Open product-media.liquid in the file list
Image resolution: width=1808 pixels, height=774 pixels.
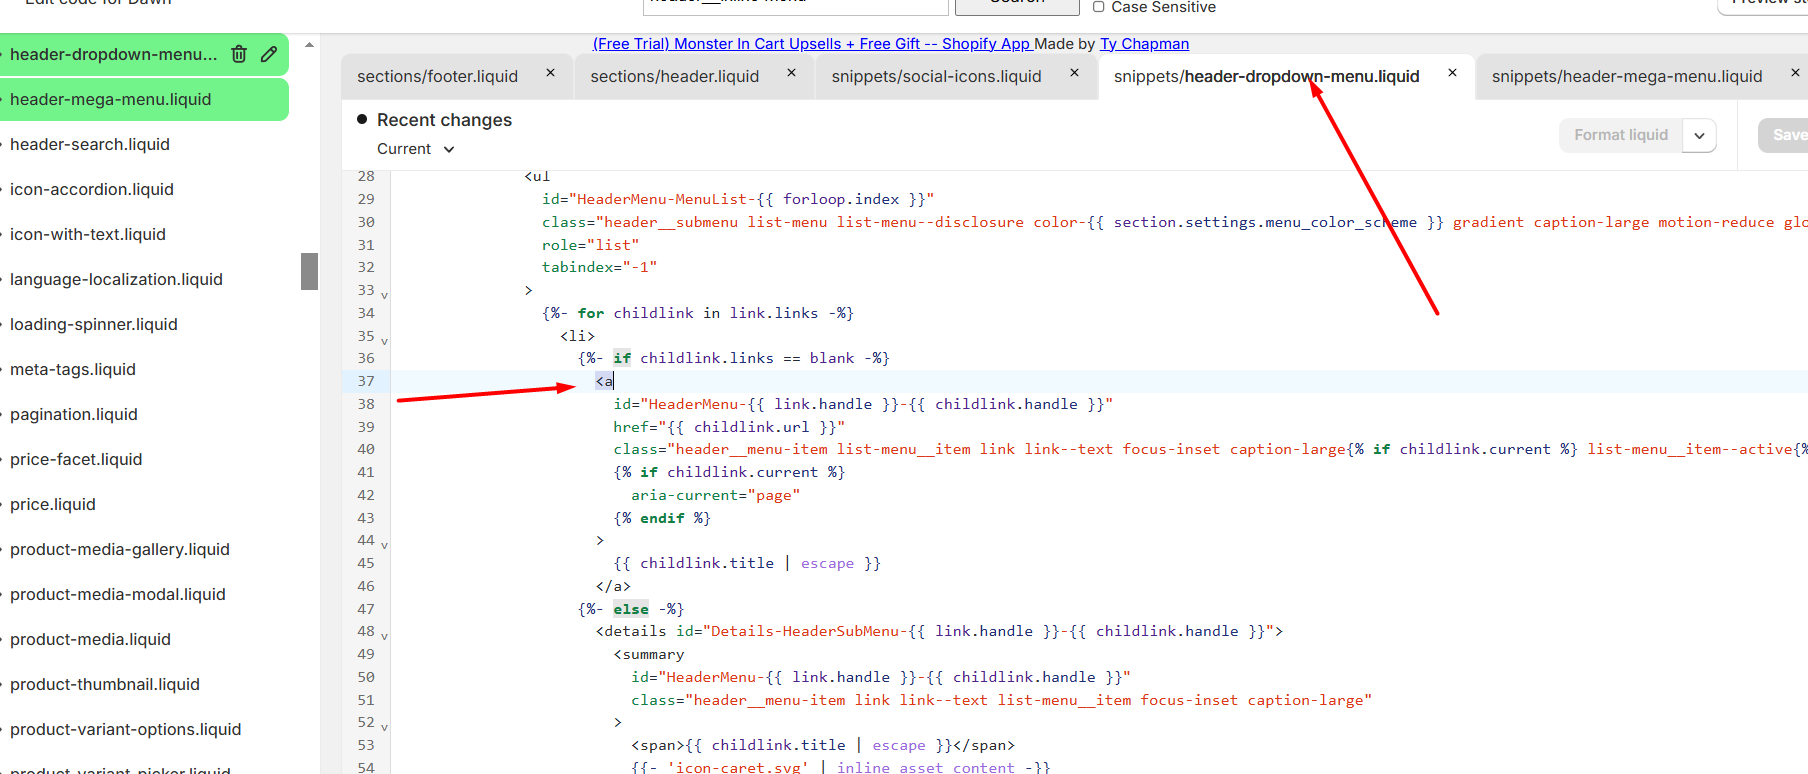click(x=90, y=640)
